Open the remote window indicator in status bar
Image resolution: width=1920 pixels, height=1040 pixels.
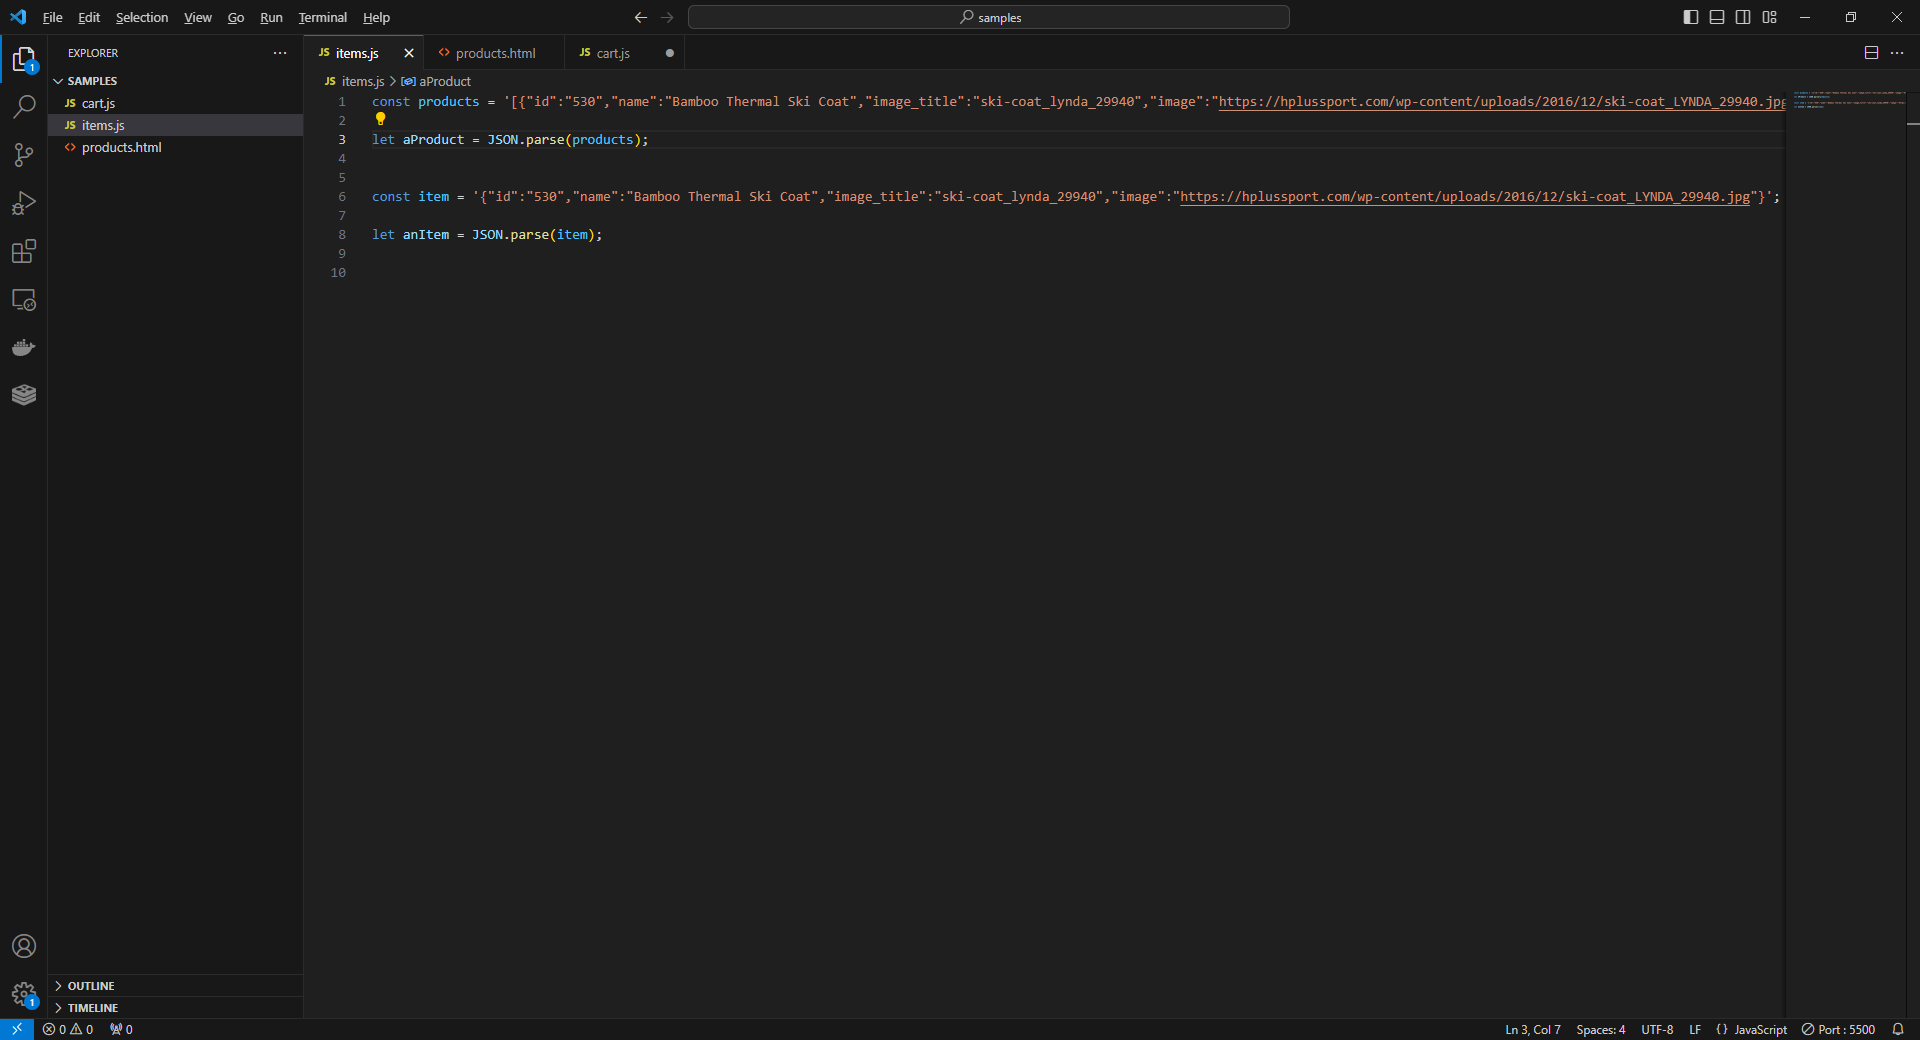pos(17,1029)
